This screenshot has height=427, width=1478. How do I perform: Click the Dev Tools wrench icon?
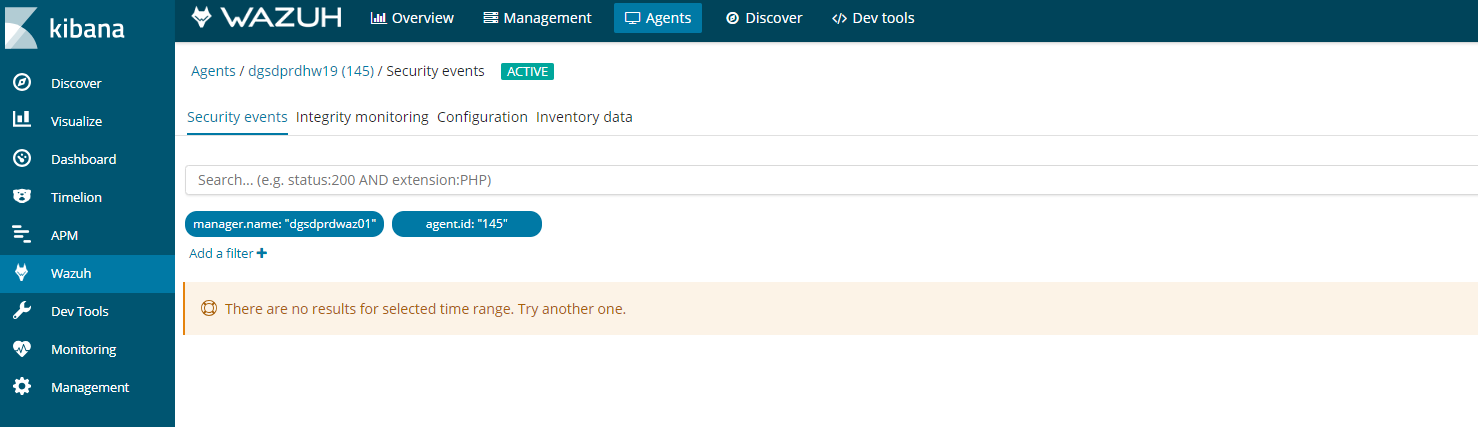[21, 311]
